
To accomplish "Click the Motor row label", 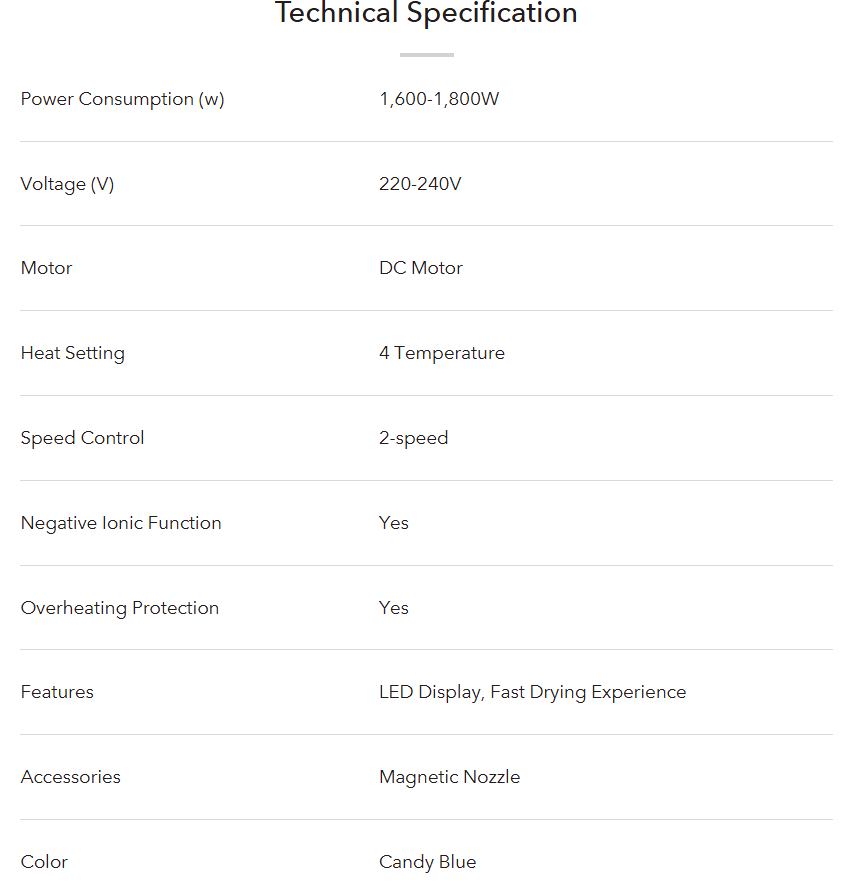I will click(46, 268).
